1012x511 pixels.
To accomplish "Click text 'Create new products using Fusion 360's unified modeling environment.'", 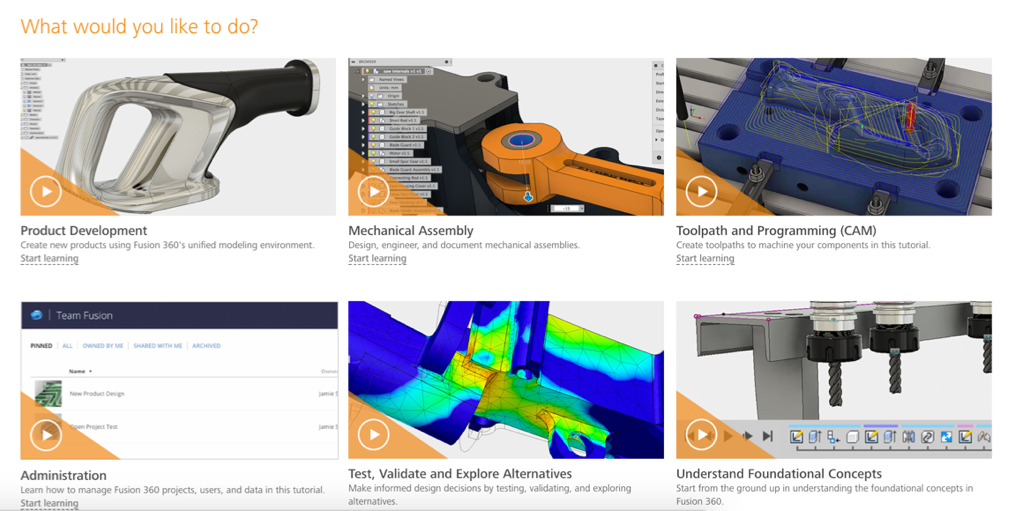I will click(x=168, y=245).
